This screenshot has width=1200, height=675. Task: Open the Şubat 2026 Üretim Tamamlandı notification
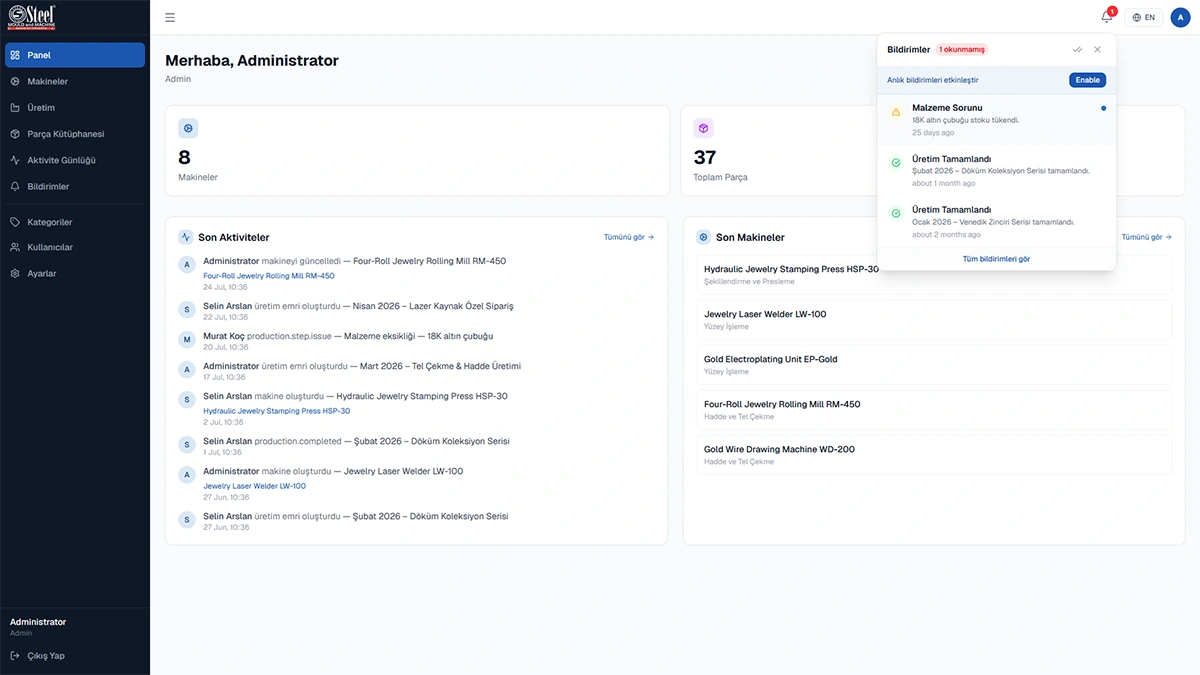996,171
